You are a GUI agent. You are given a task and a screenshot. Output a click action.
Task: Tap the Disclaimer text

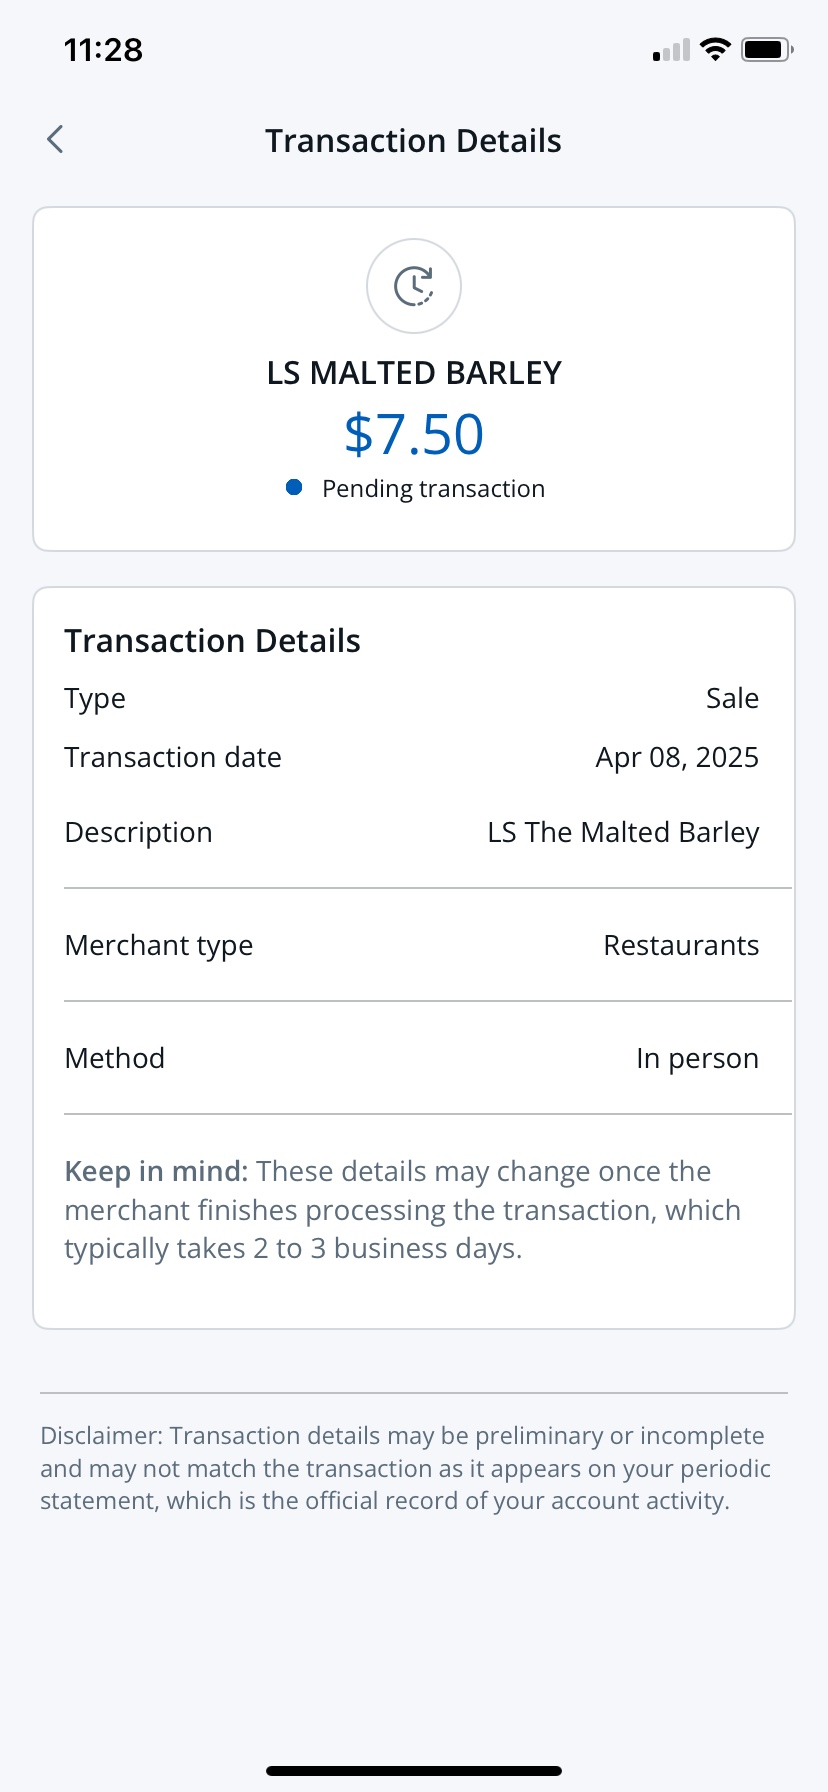405,1468
